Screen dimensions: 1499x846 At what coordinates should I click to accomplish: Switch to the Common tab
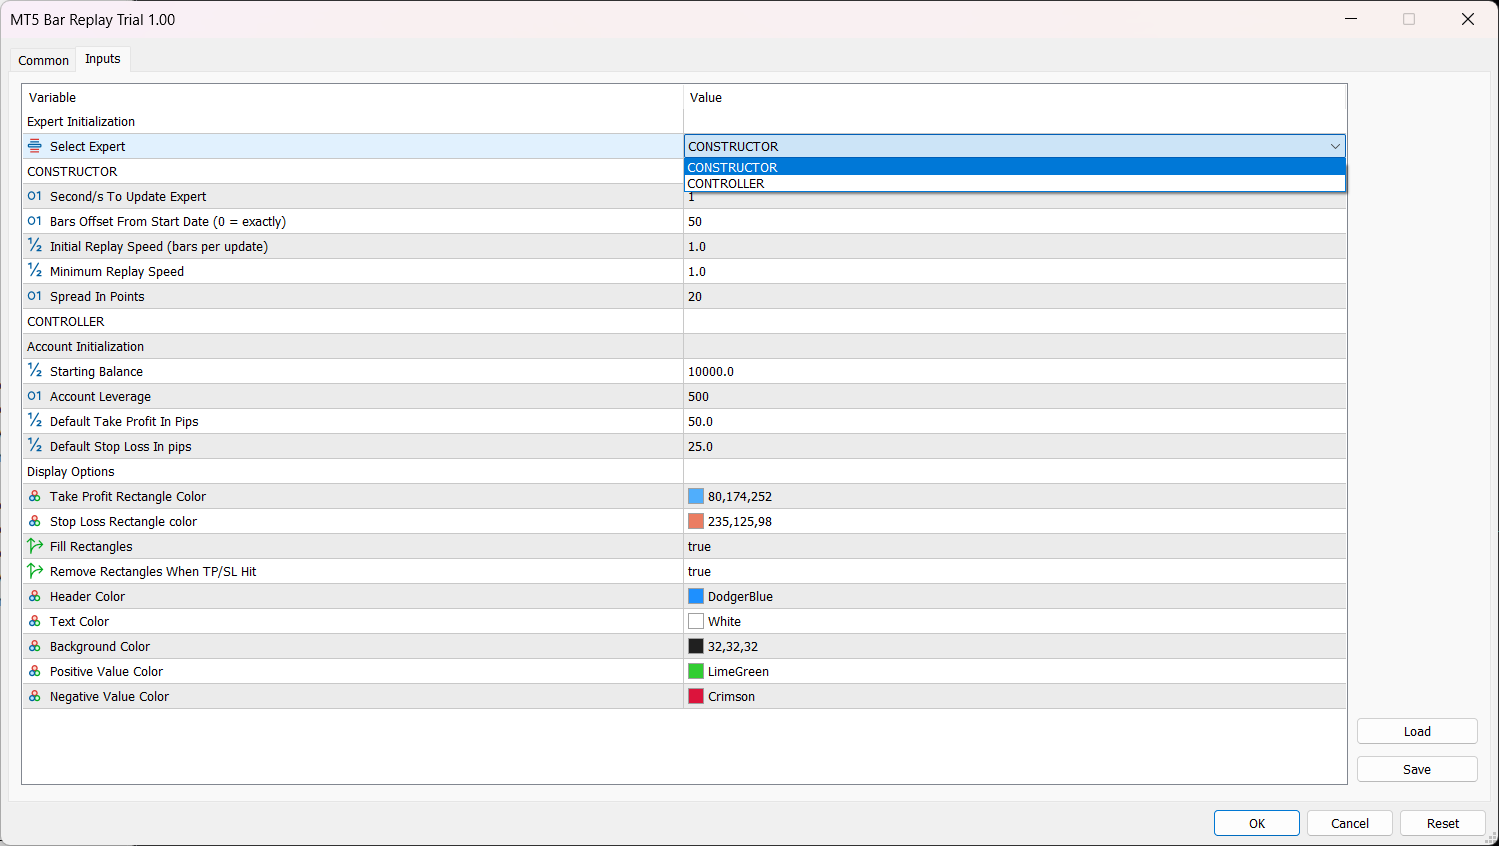pos(43,60)
